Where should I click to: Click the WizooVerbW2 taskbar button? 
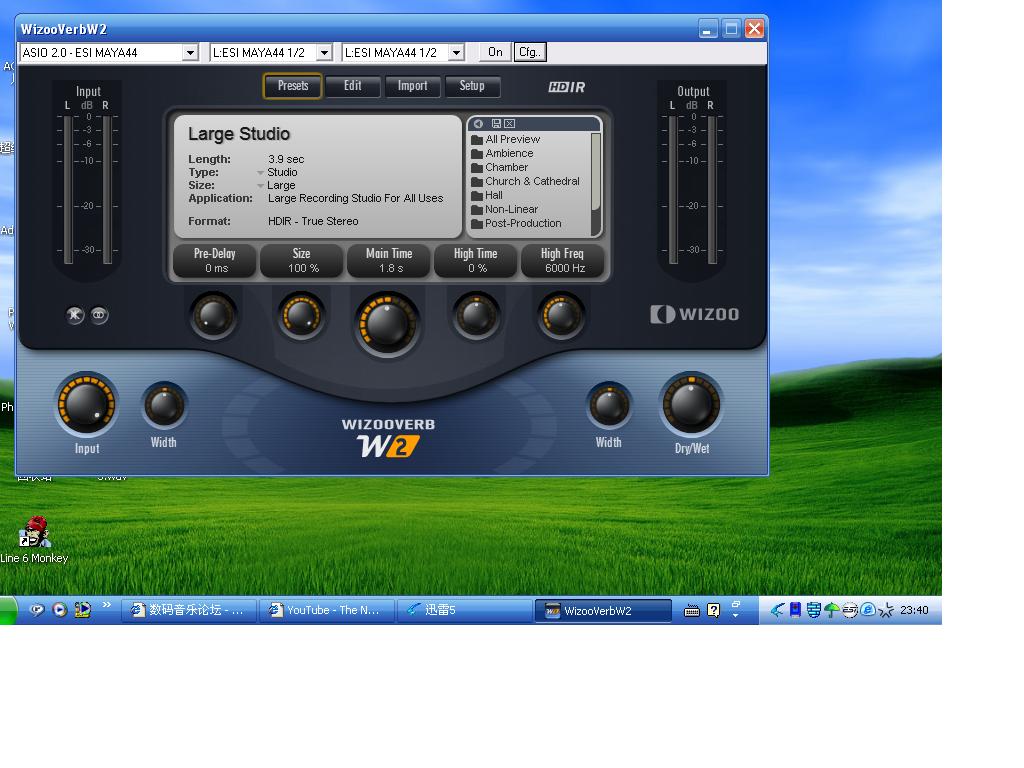coord(603,611)
